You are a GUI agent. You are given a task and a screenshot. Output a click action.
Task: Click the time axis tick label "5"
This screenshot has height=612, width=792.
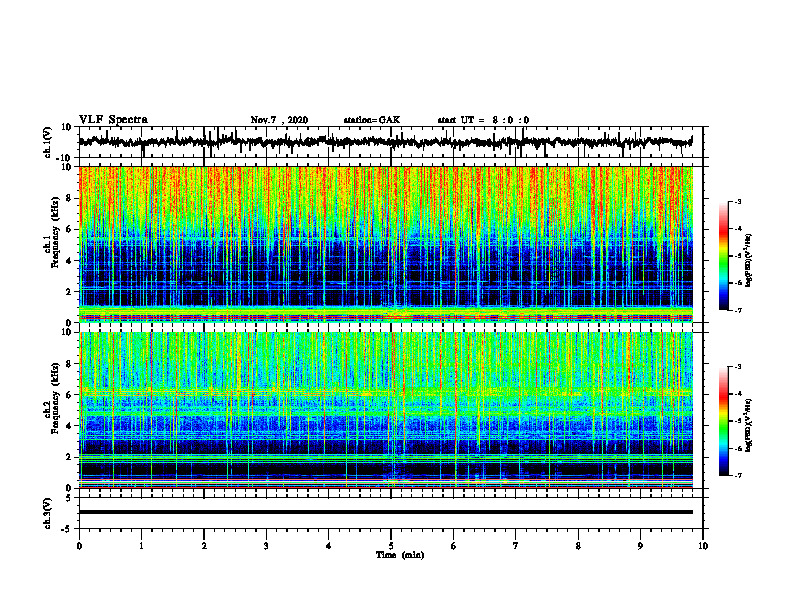390,546
